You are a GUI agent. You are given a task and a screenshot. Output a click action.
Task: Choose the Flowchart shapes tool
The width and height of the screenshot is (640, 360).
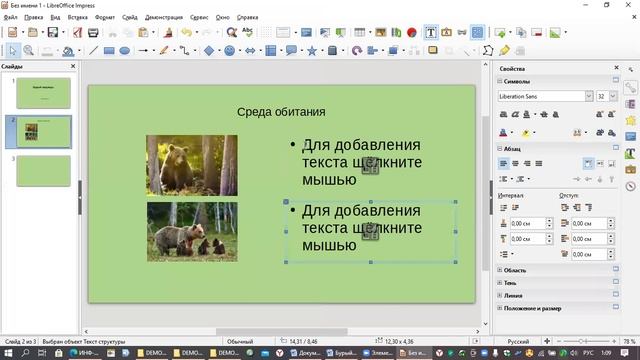pos(271,51)
